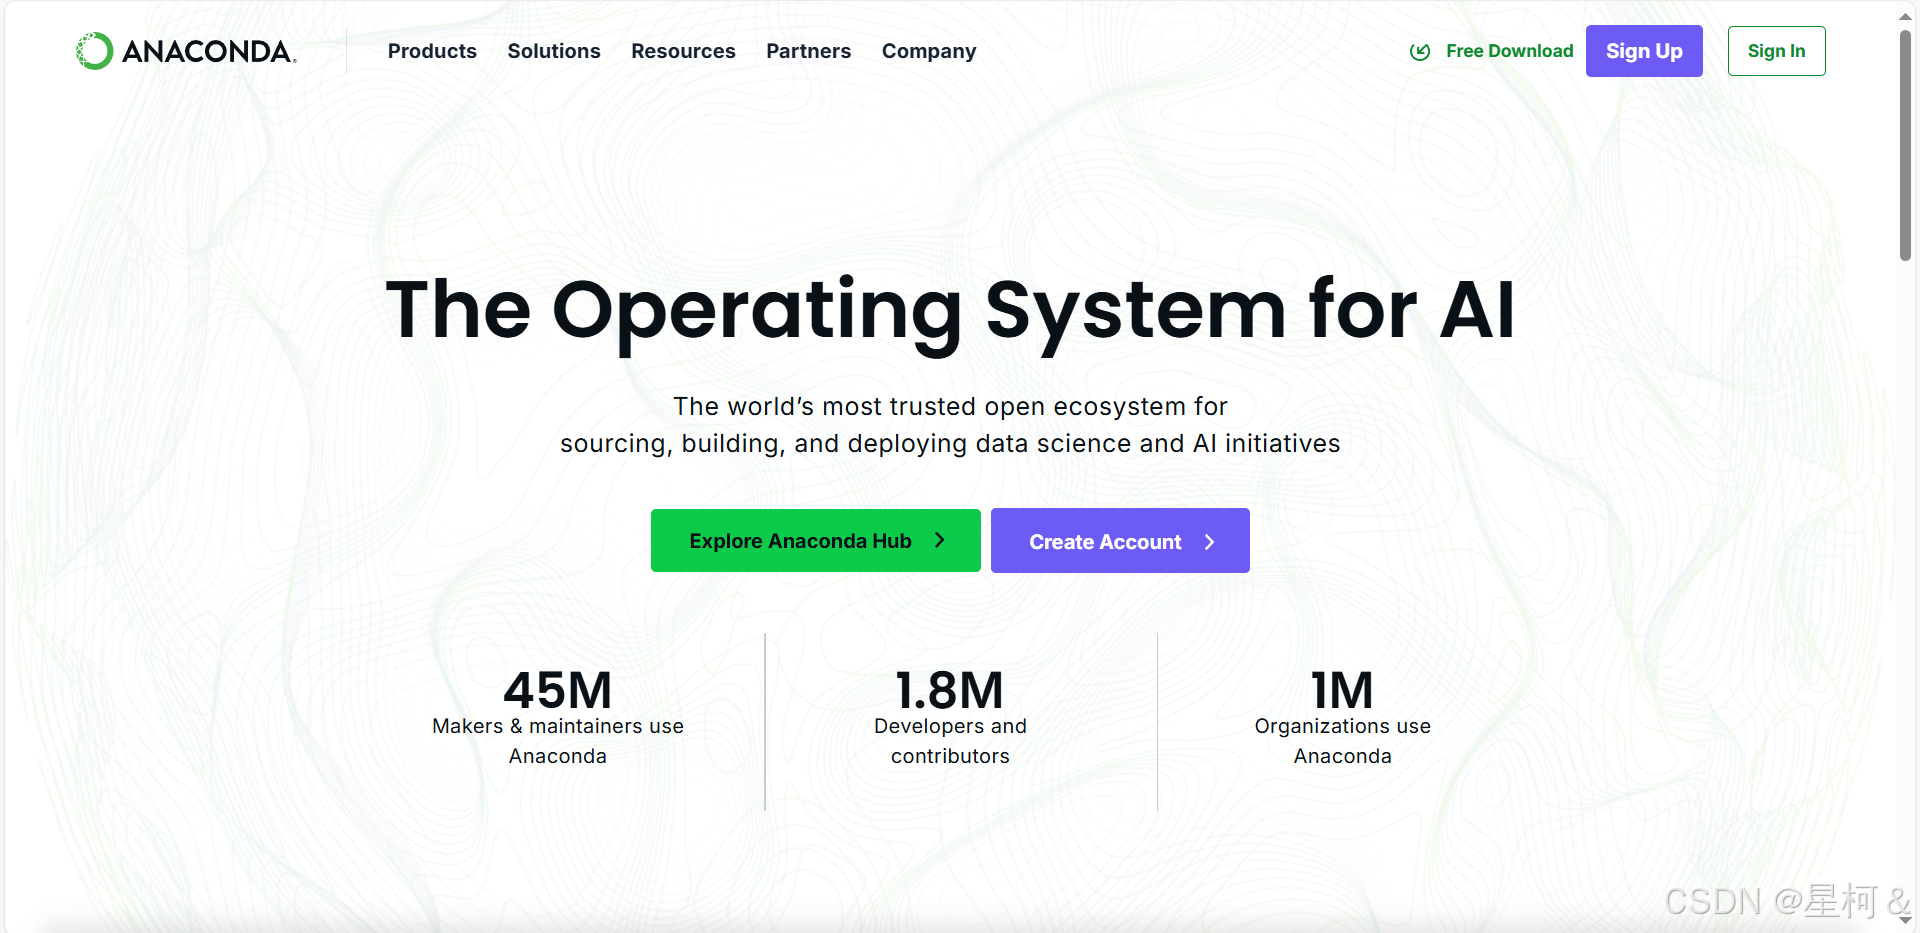Viewport: 1920px width, 933px height.
Task: Open the Company menu
Action: coord(929,51)
